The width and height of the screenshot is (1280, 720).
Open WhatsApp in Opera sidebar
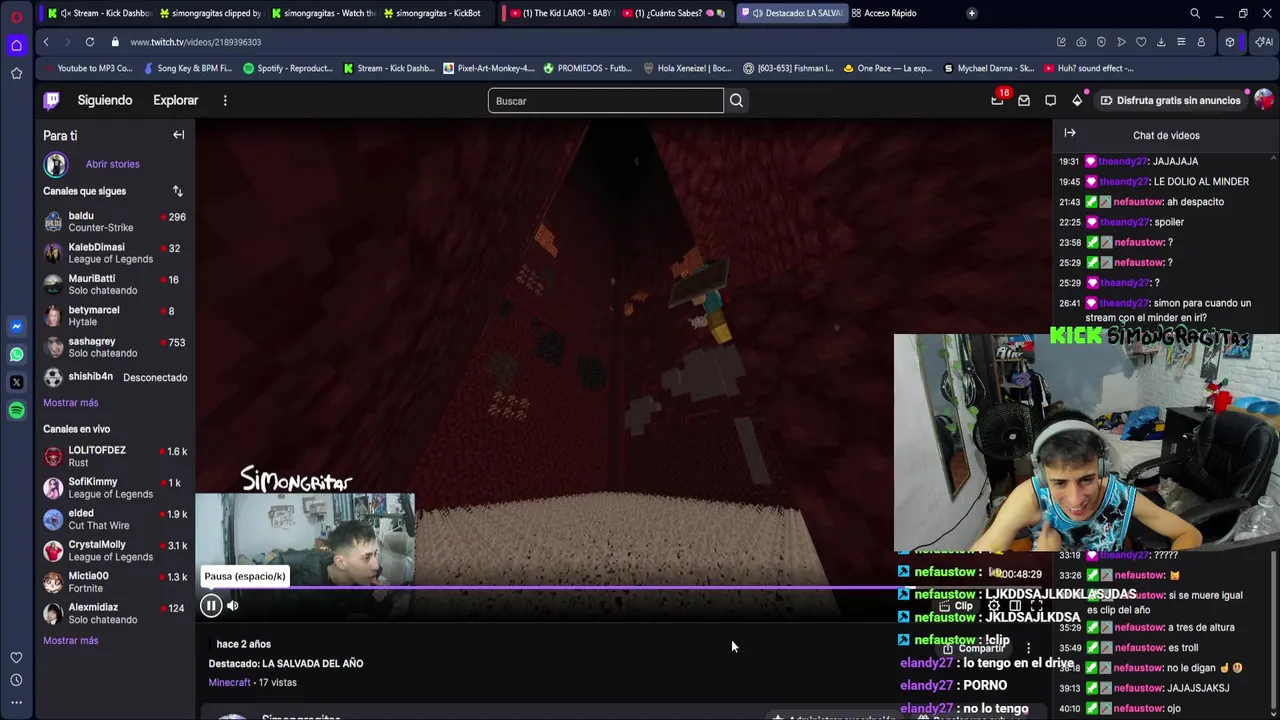point(16,354)
